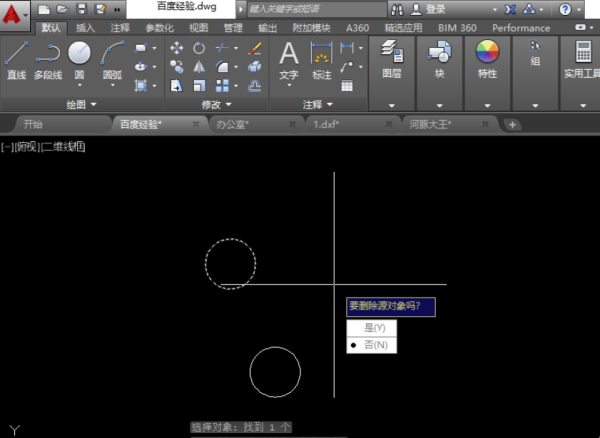
Task: Click the keyword search input field
Action: coord(317,9)
